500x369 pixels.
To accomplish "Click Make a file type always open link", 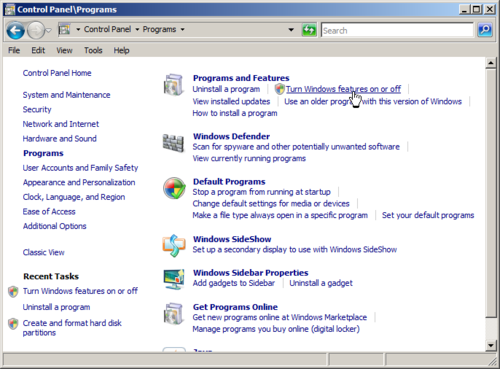I will [x=280, y=215].
